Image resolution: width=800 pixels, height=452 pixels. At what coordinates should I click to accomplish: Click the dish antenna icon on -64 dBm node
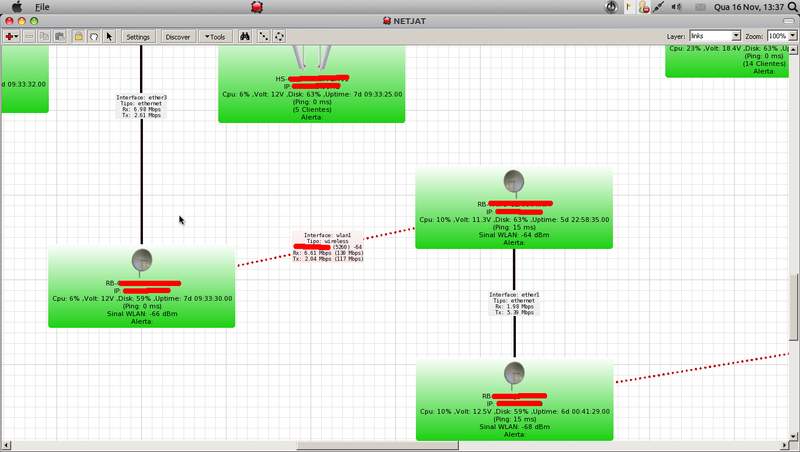(x=514, y=182)
